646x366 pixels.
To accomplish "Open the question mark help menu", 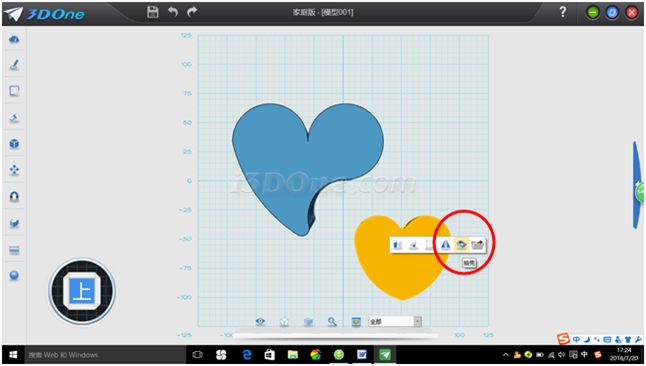I will (x=563, y=12).
